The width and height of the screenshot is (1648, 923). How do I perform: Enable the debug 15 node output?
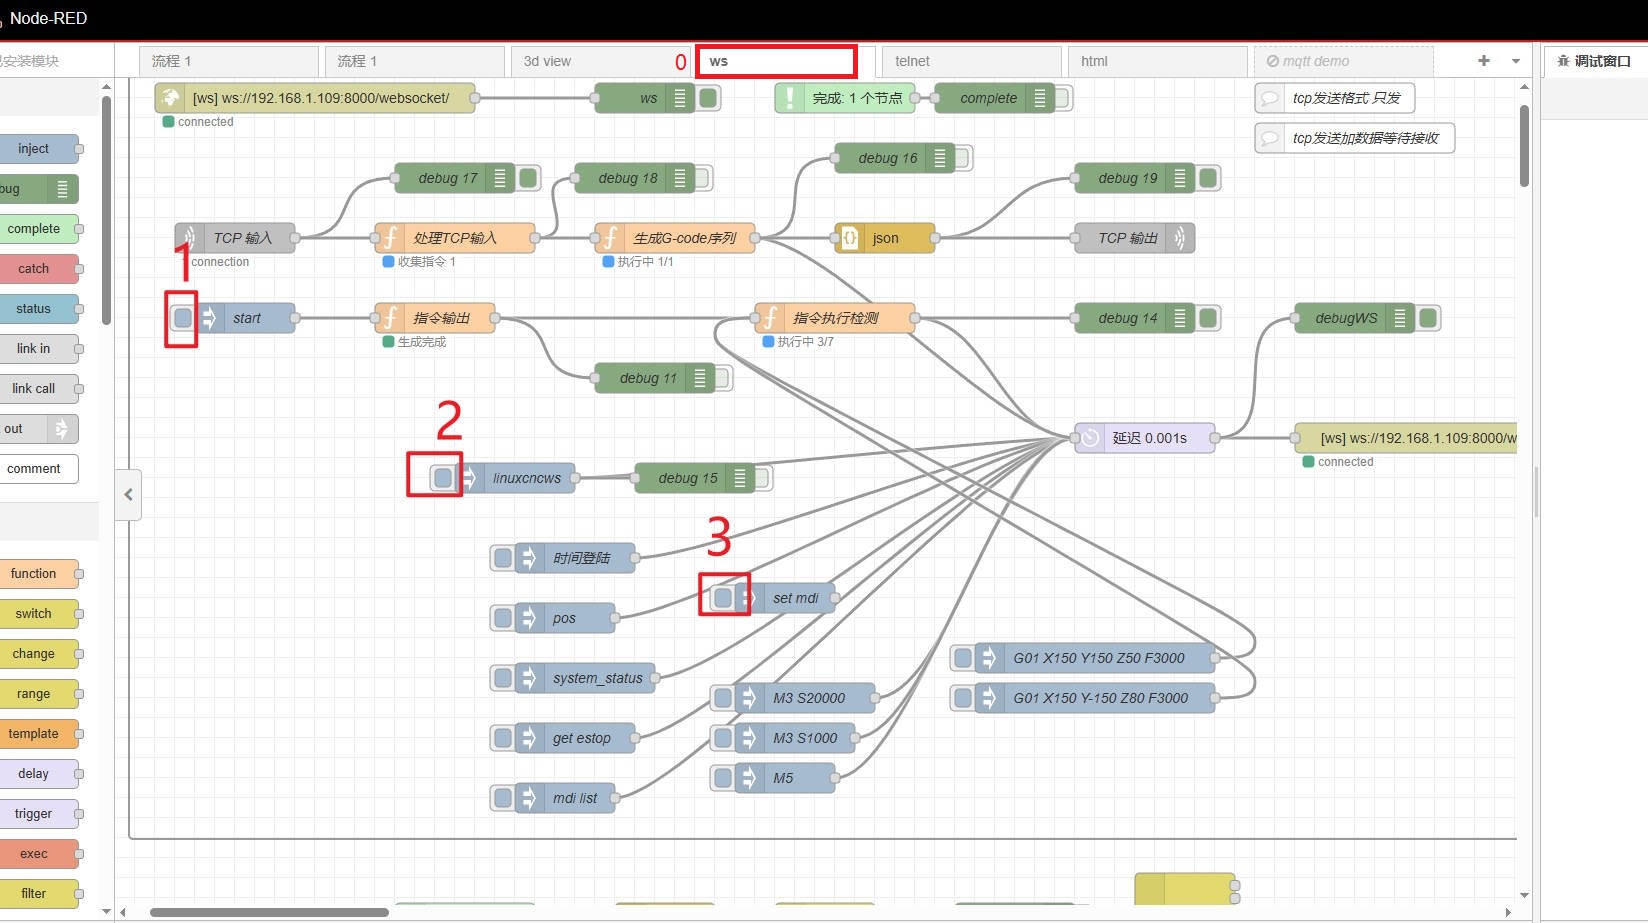(x=762, y=478)
